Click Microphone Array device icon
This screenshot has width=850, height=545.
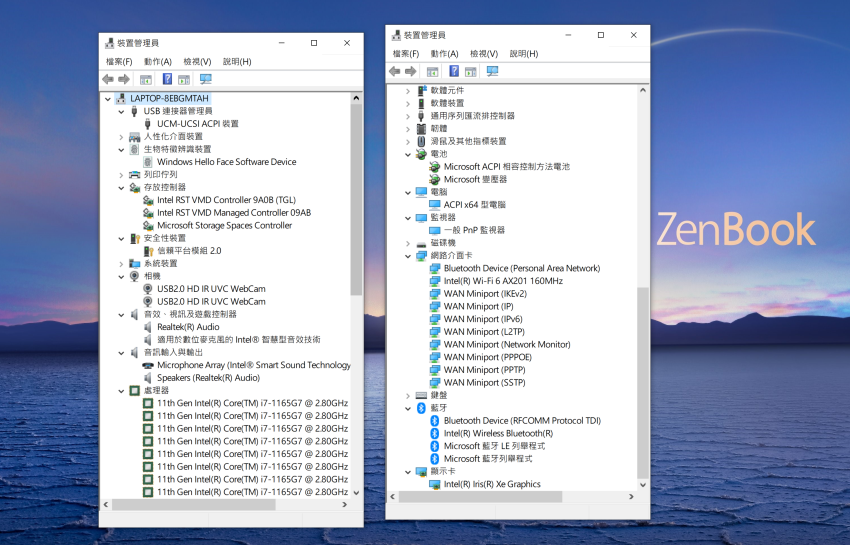(147, 365)
